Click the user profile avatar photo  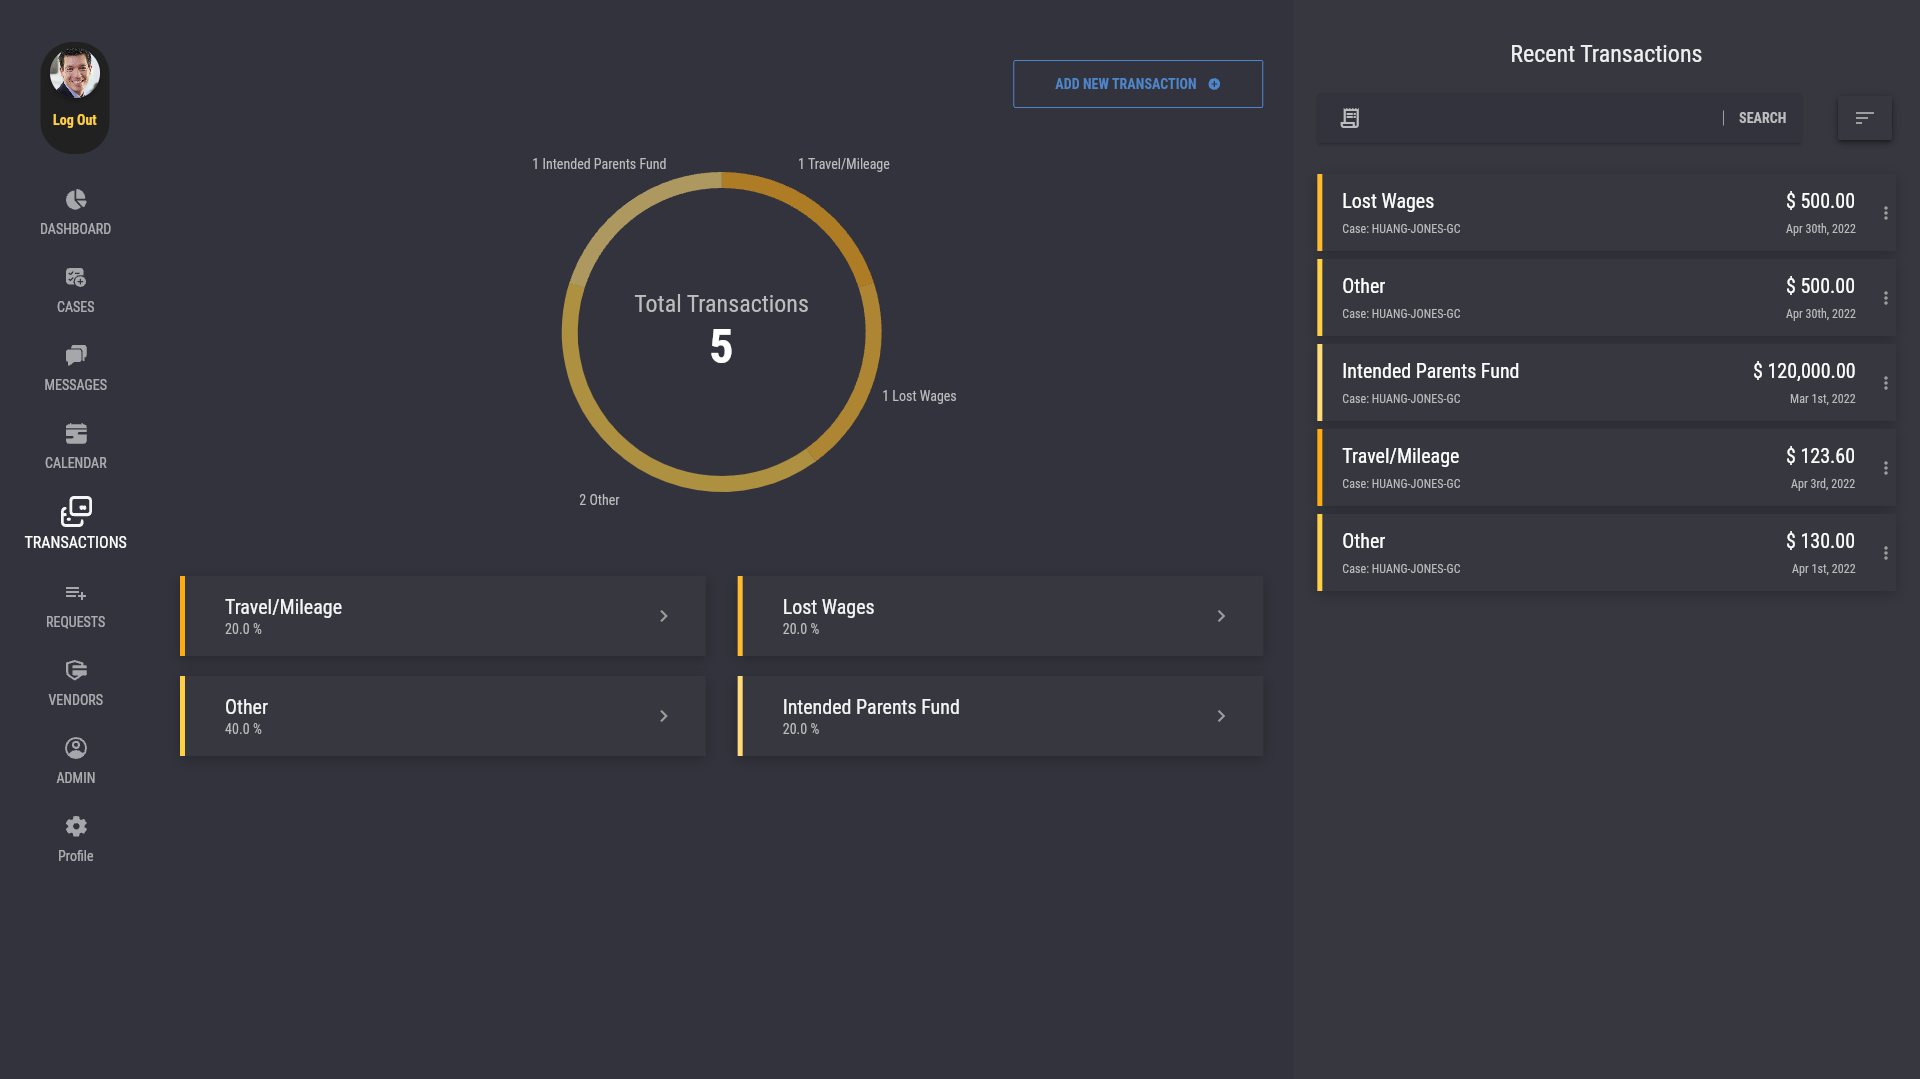(x=75, y=73)
